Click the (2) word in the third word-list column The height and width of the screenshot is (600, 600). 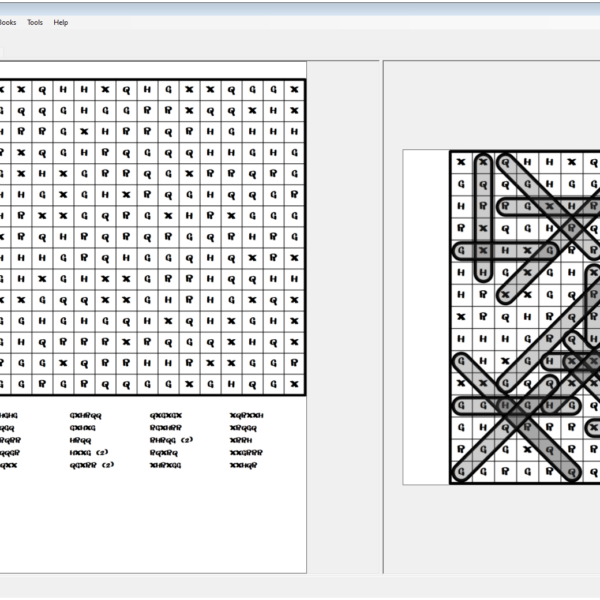tap(170, 439)
